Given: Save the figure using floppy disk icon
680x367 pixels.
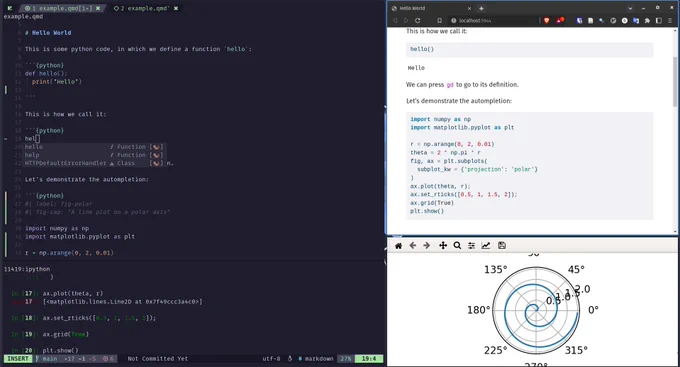Looking at the screenshot, I should tap(502, 246).
